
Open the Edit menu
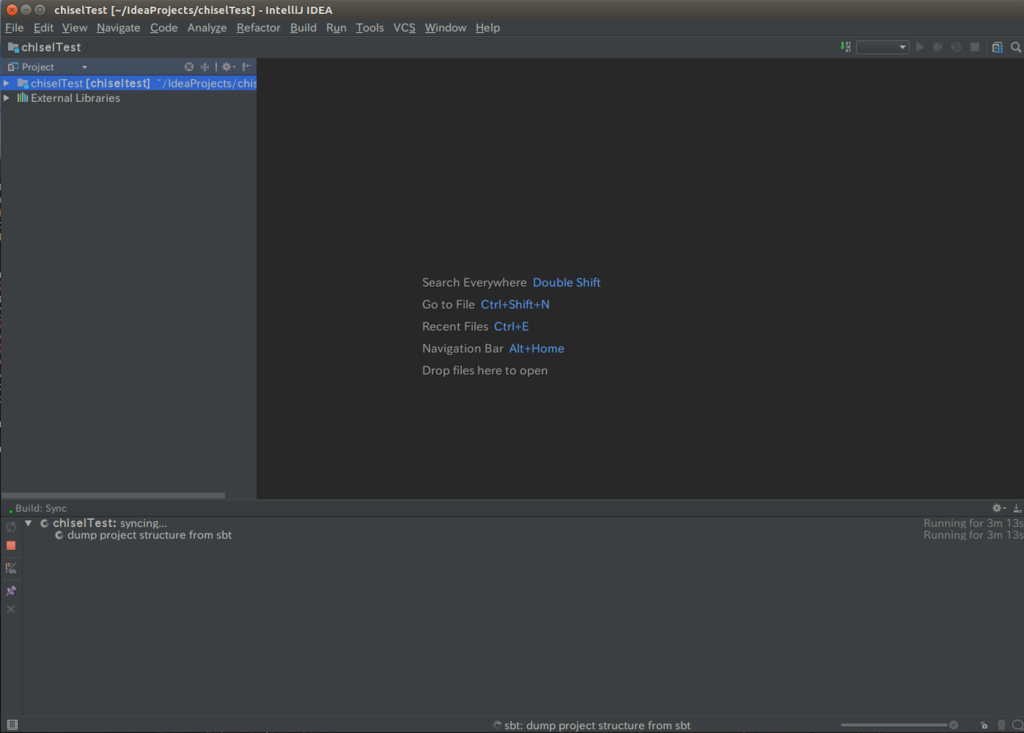coord(43,27)
